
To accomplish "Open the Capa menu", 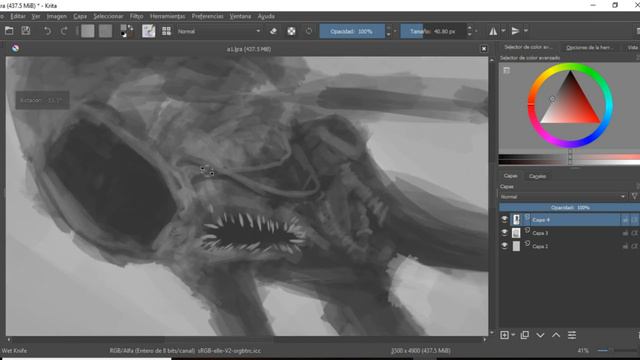I will click(x=80, y=16).
